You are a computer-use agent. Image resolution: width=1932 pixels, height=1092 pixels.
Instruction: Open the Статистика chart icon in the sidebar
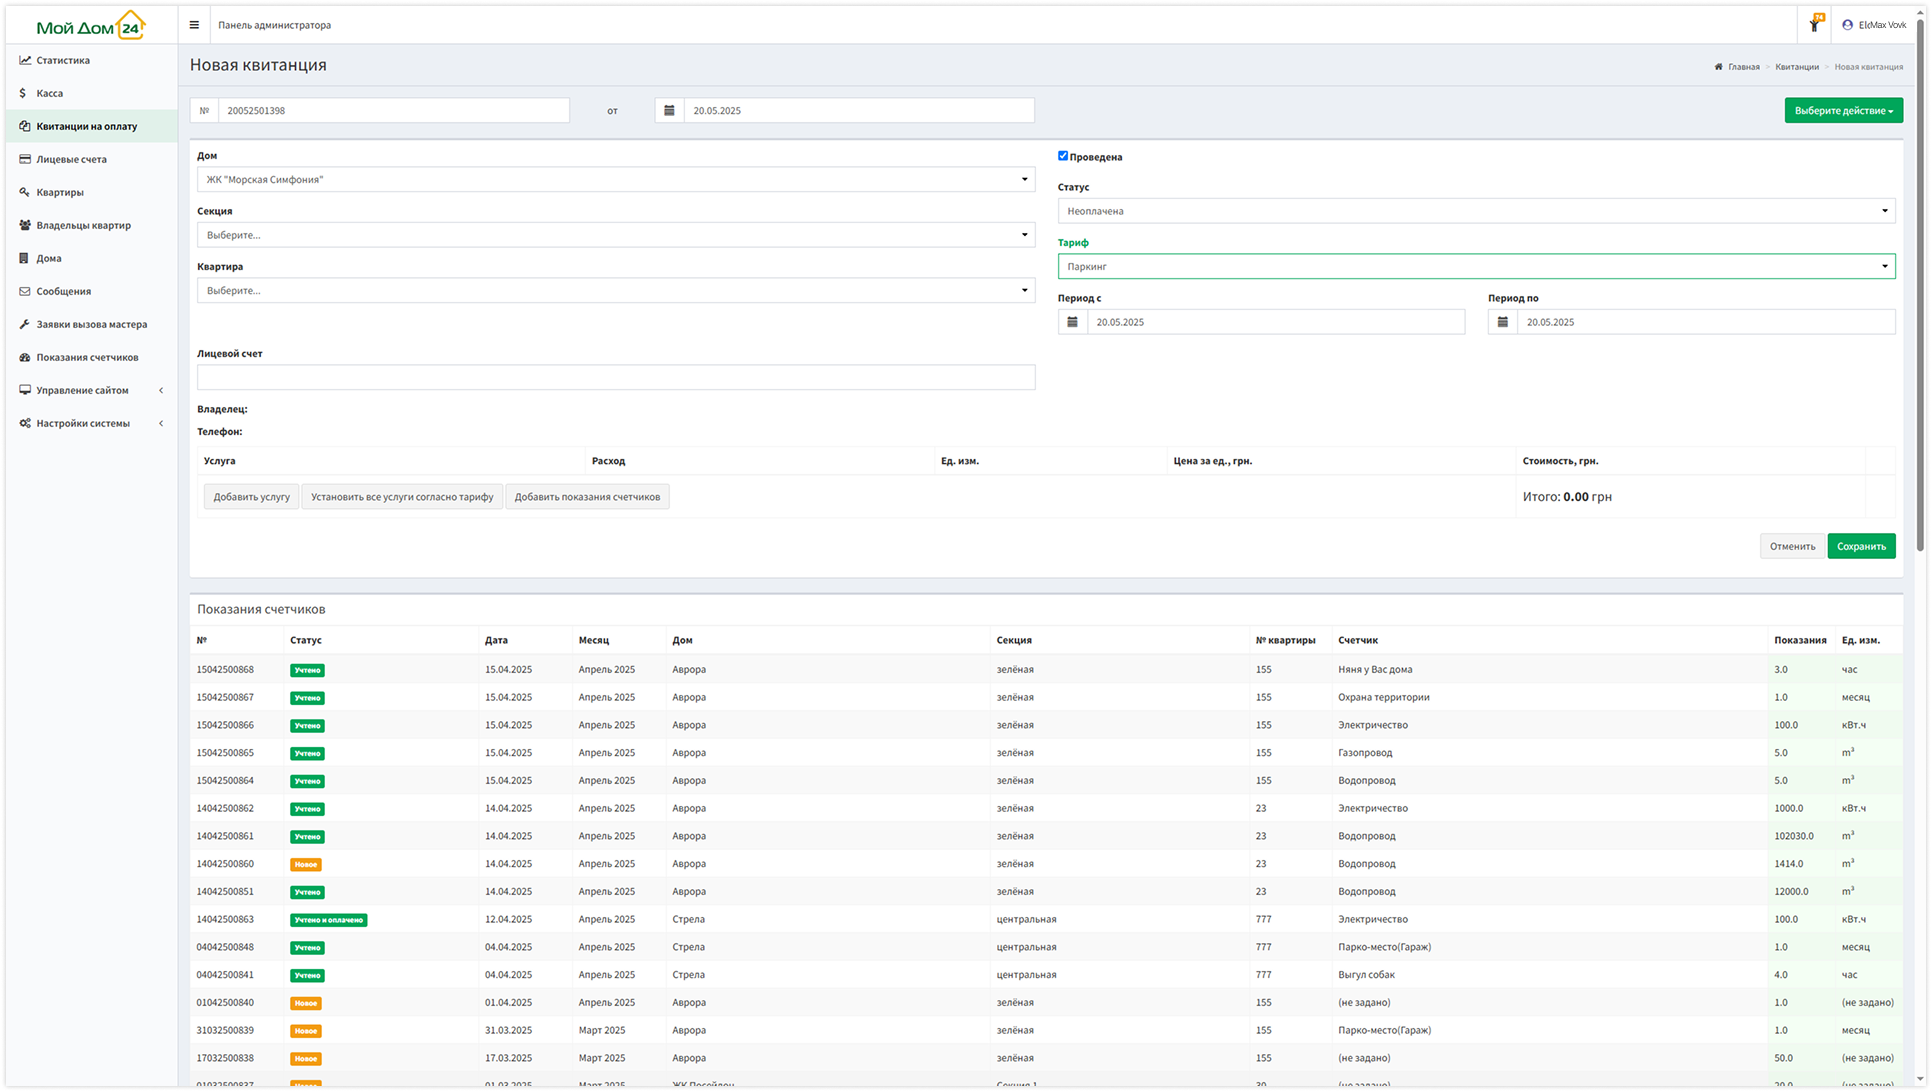[25, 60]
